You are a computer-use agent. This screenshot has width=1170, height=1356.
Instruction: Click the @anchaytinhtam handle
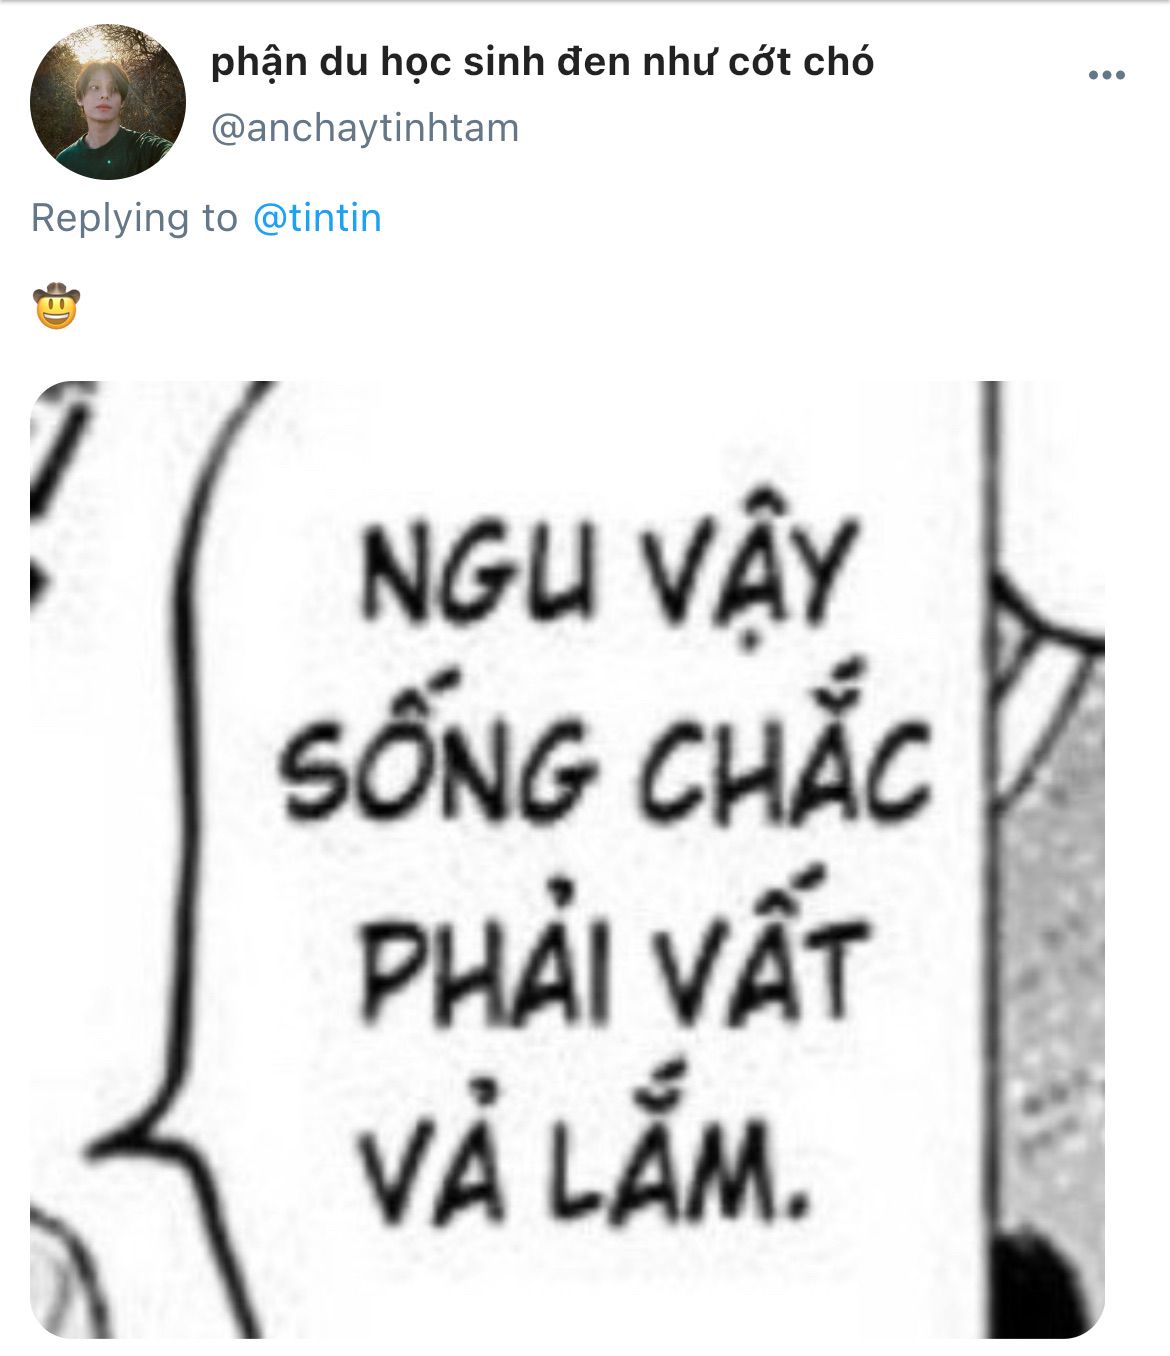click(365, 128)
